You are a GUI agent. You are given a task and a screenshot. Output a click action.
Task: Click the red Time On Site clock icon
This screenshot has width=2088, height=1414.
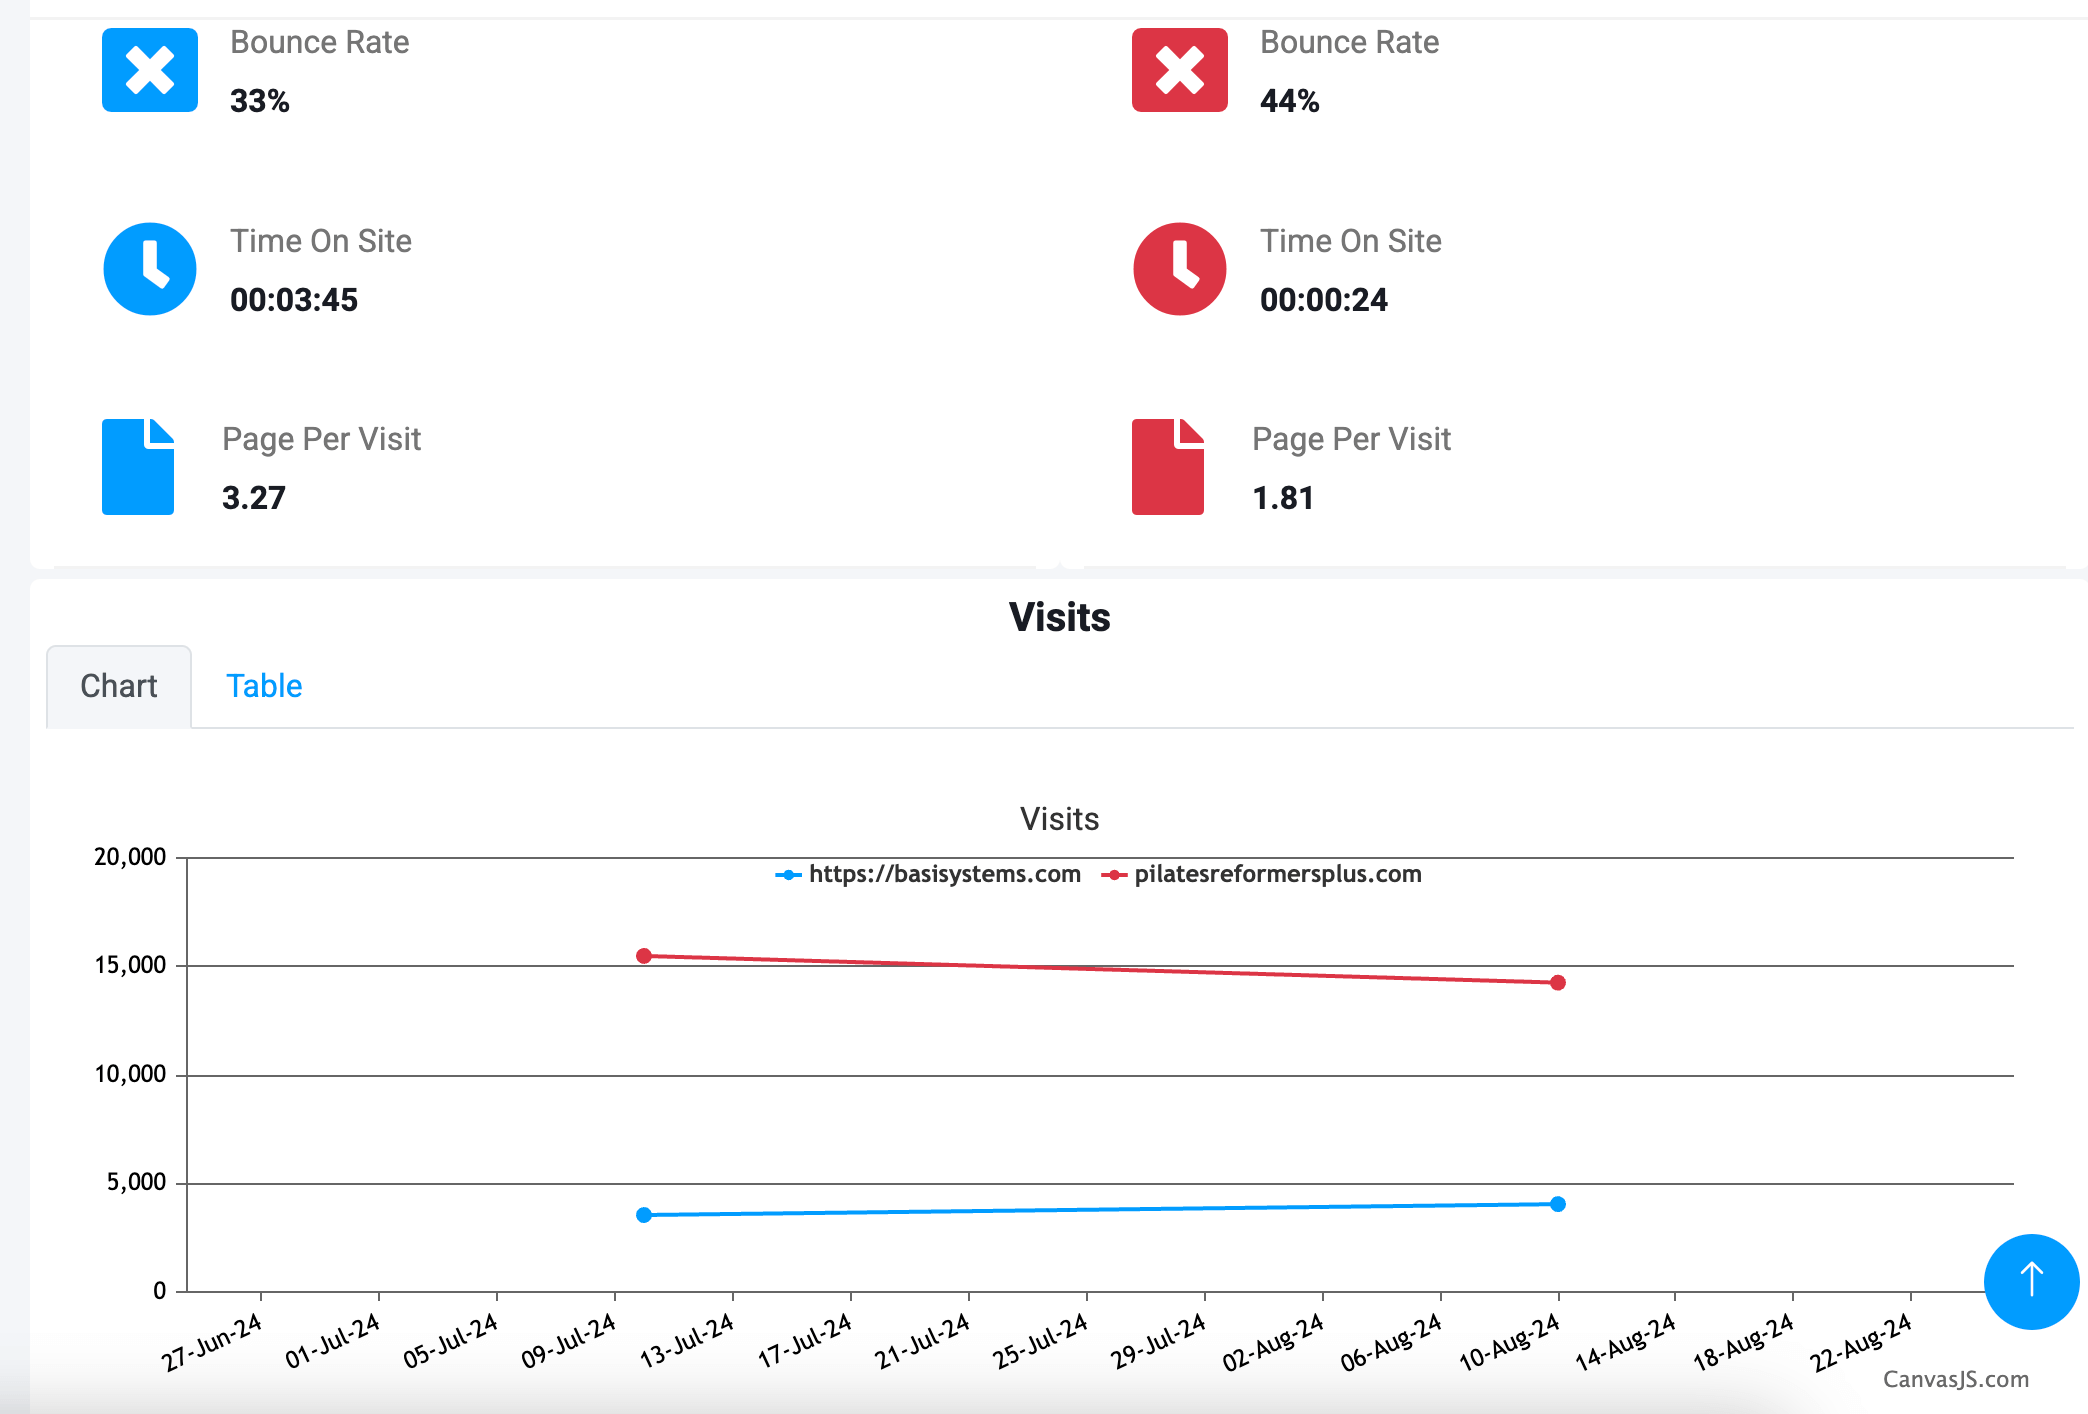pos(1179,269)
